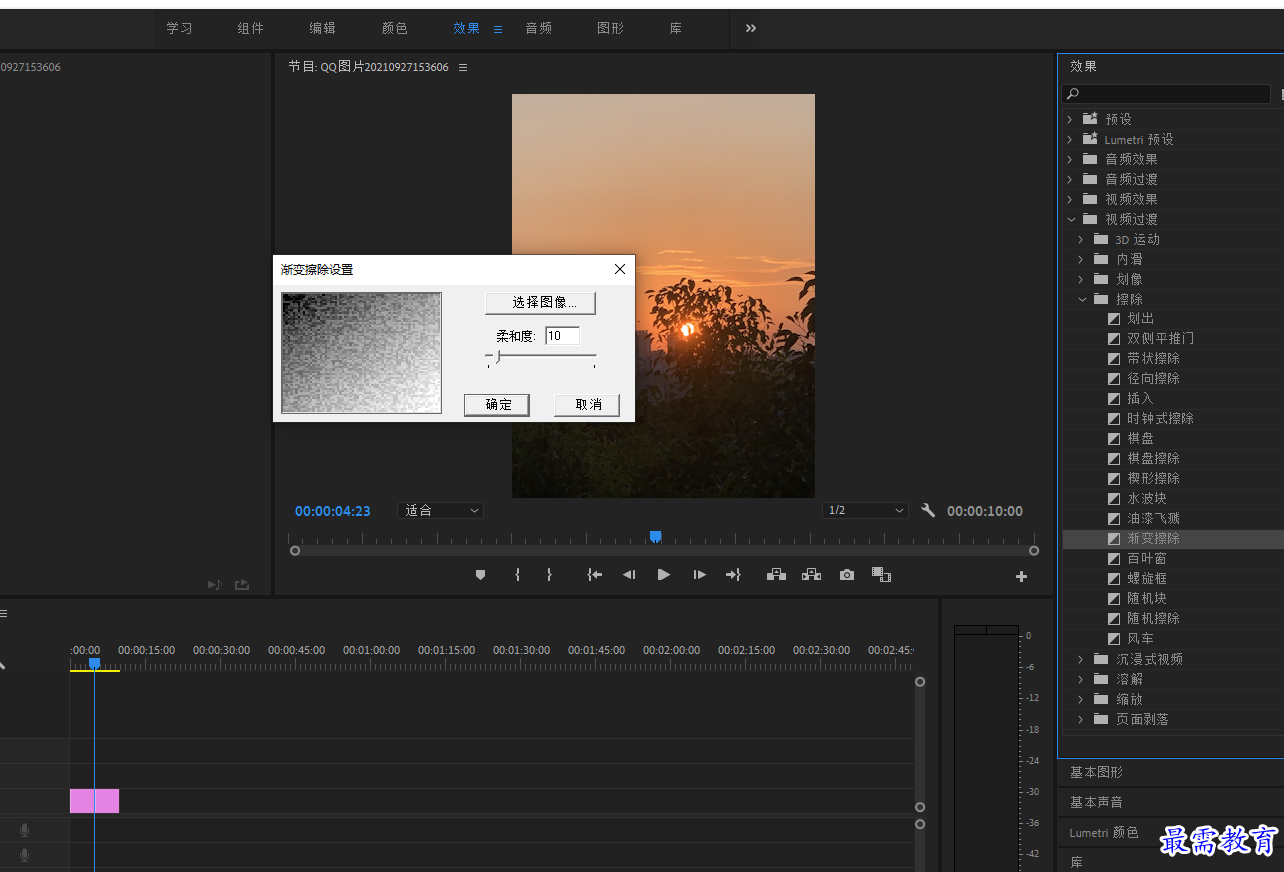The height and width of the screenshot is (872, 1284).
Task: Click the program monitor playhead marker
Action: pos(655,537)
